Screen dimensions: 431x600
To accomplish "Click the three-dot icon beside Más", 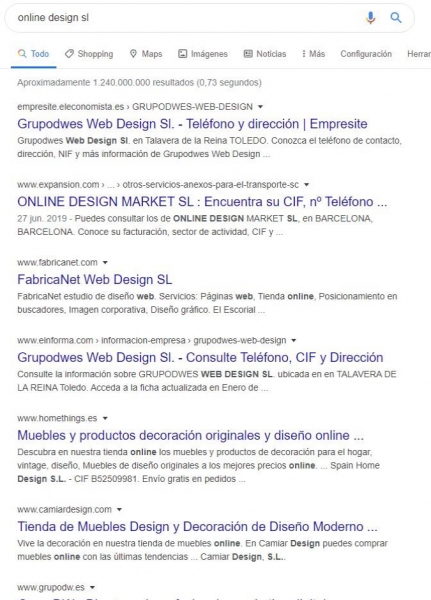I will pos(304,54).
